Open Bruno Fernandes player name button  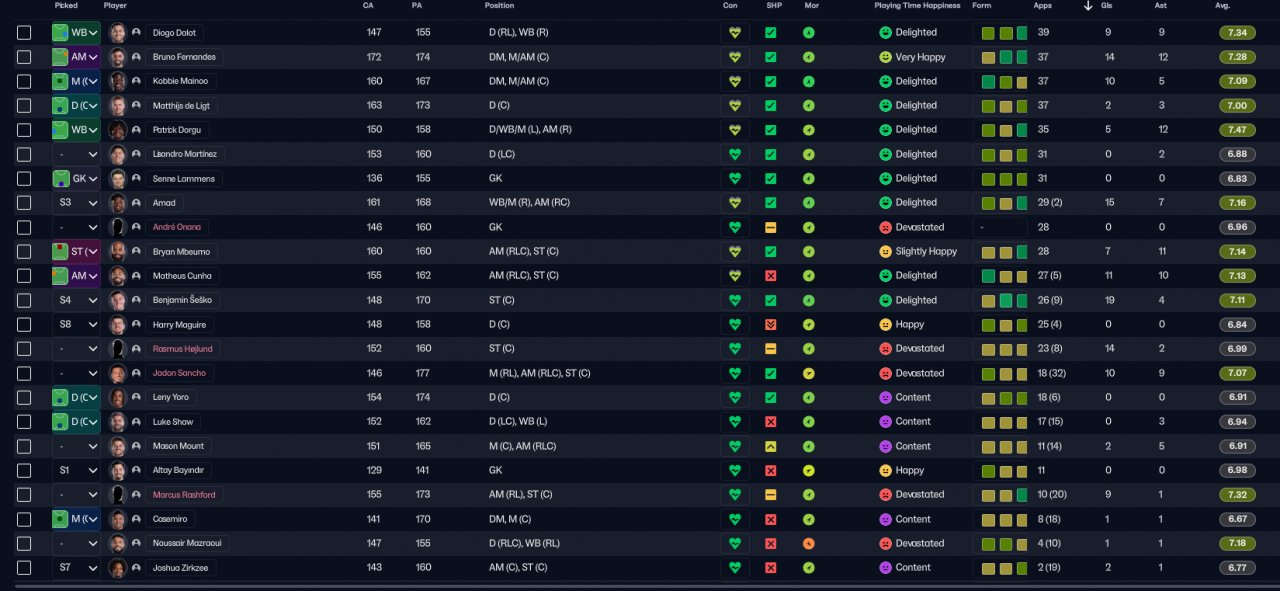coord(184,57)
